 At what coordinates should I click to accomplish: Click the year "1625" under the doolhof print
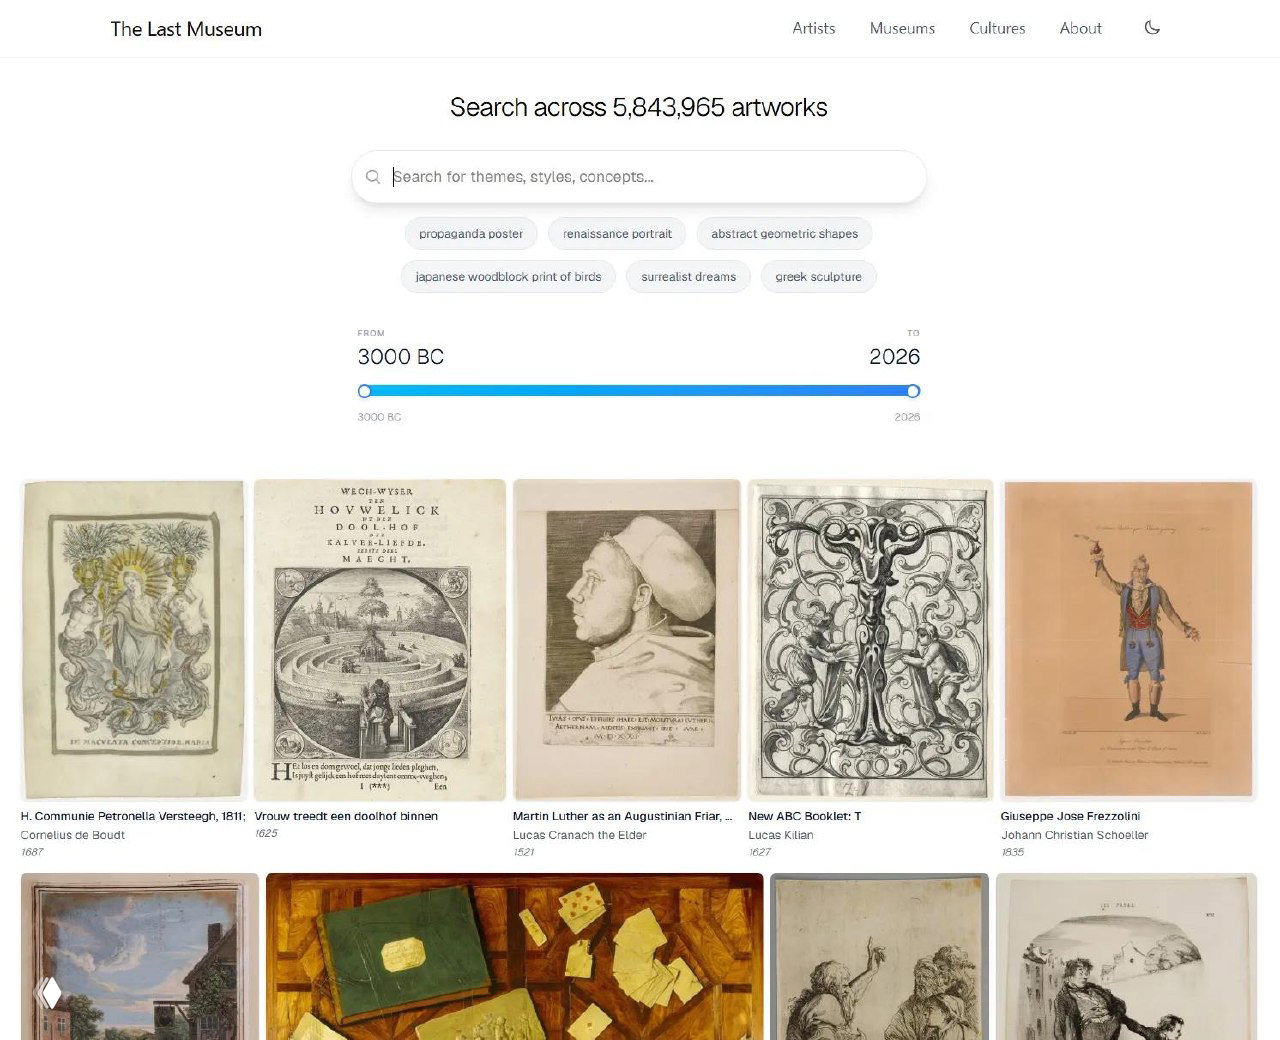point(266,833)
